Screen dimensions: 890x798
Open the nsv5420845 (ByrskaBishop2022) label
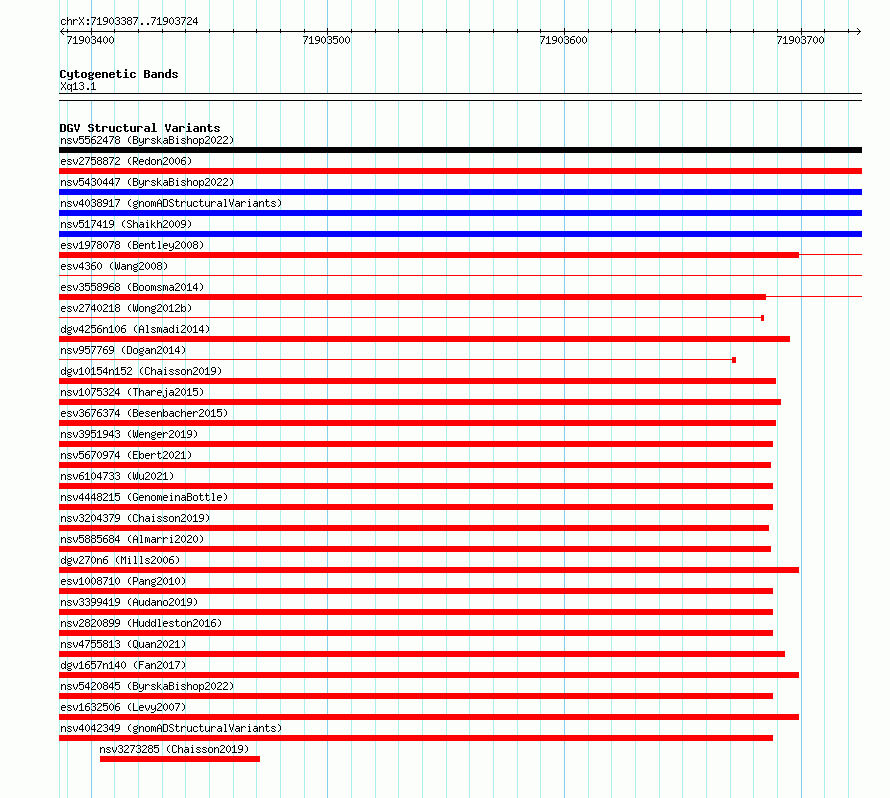click(x=147, y=686)
